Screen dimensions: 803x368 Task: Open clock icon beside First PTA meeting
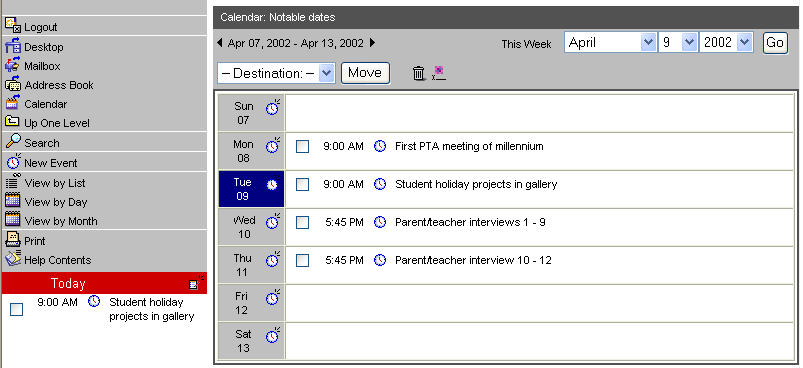[379, 146]
